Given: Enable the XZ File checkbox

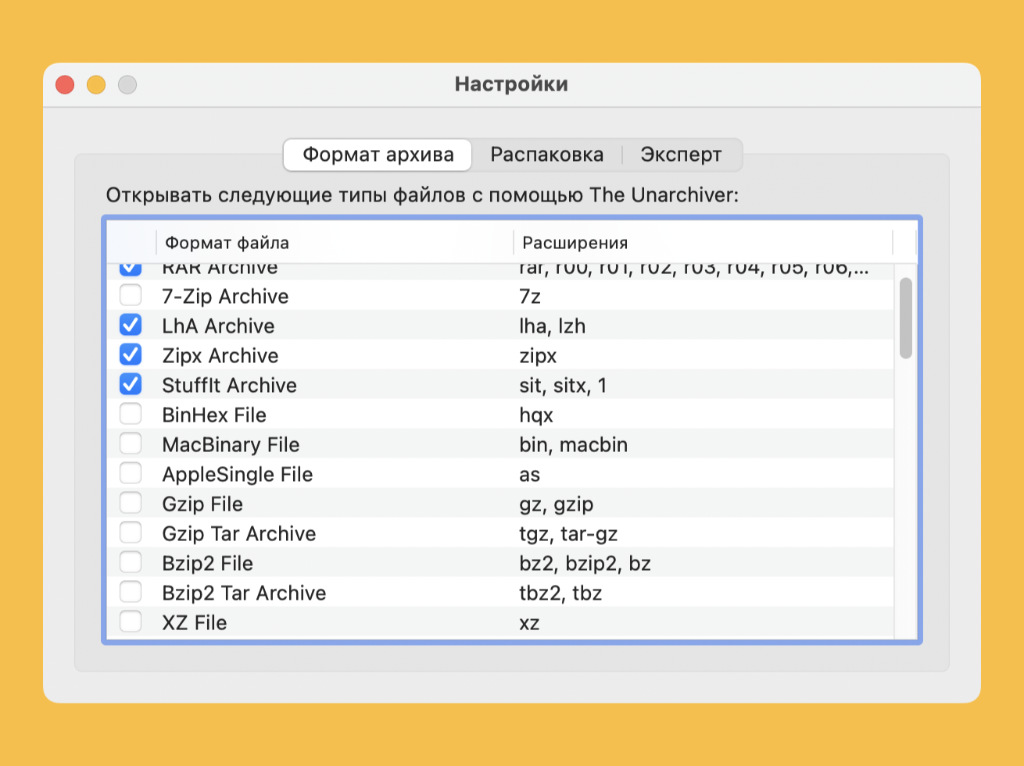Looking at the screenshot, I should coord(131,622).
